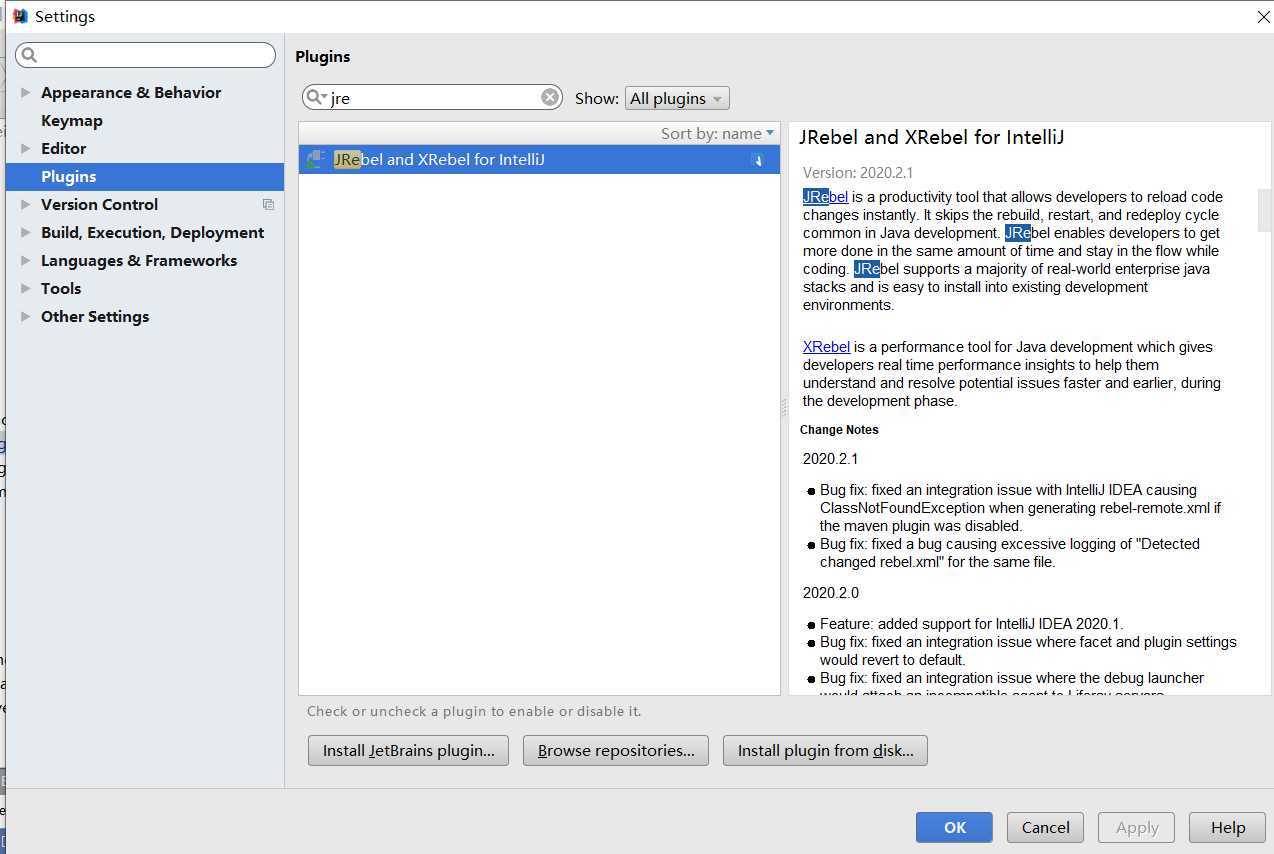Open the XRebel hyperlink in description
Viewport: 1274px width, 854px height.
point(826,347)
